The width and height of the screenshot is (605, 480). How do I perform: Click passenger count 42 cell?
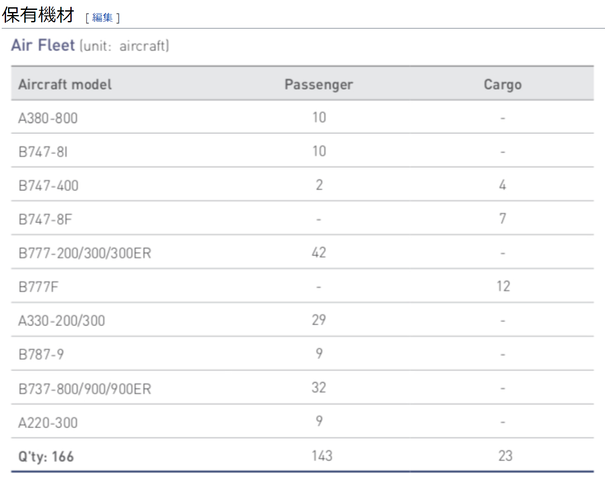pyautogui.click(x=319, y=252)
